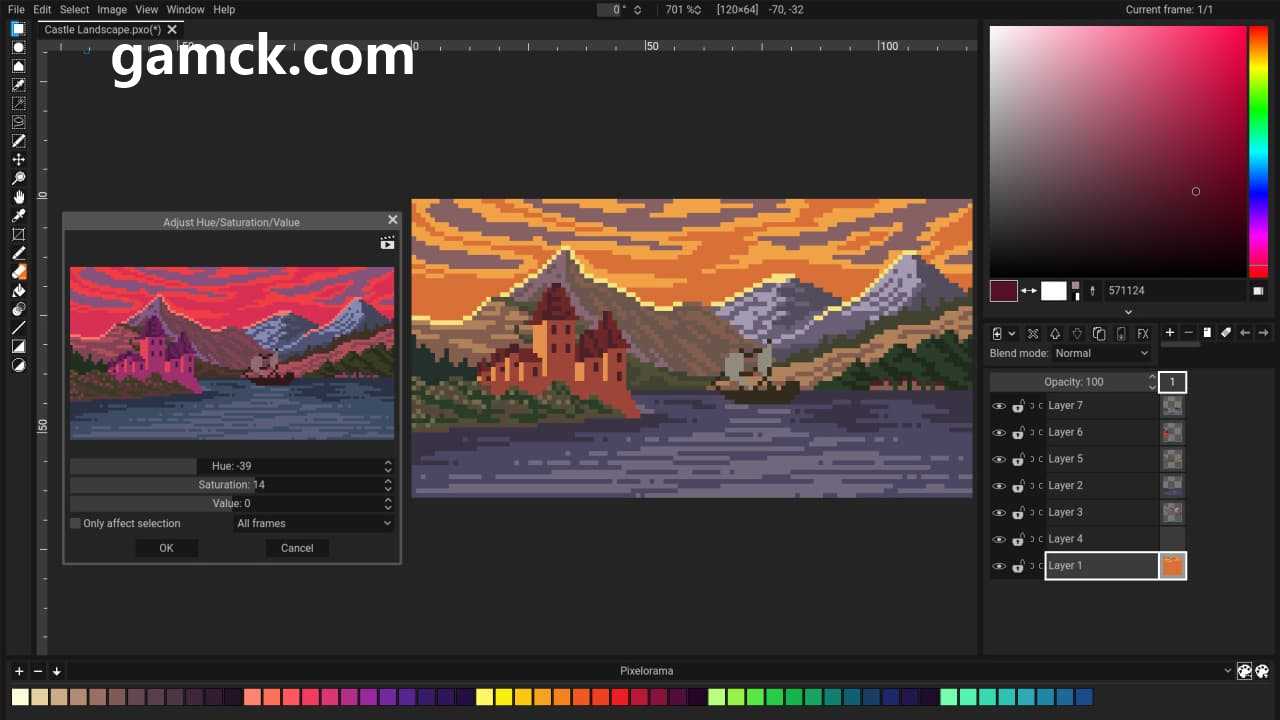Open the All frames dropdown
The width and height of the screenshot is (1280, 720).
click(x=314, y=523)
